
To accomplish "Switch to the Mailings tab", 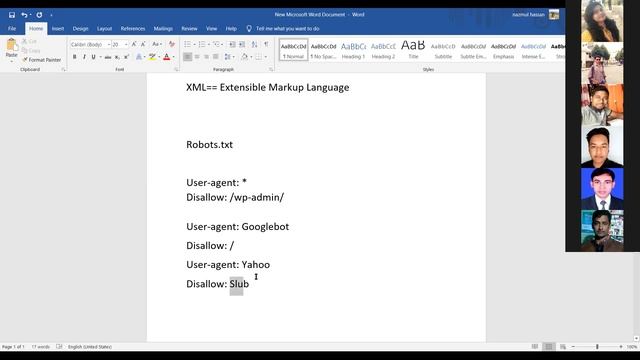I will point(163,29).
